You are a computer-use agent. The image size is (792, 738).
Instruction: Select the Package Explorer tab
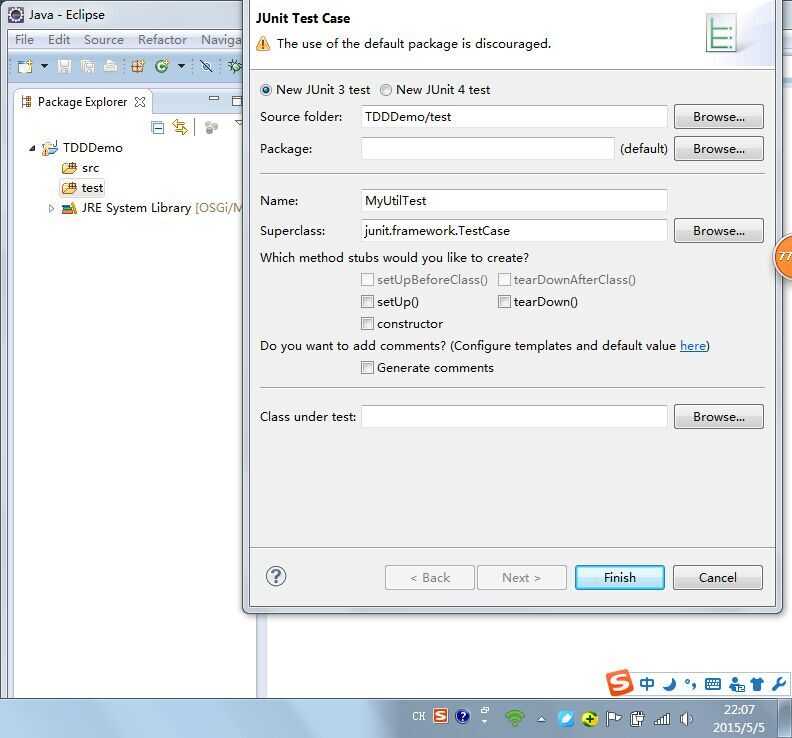pos(82,102)
